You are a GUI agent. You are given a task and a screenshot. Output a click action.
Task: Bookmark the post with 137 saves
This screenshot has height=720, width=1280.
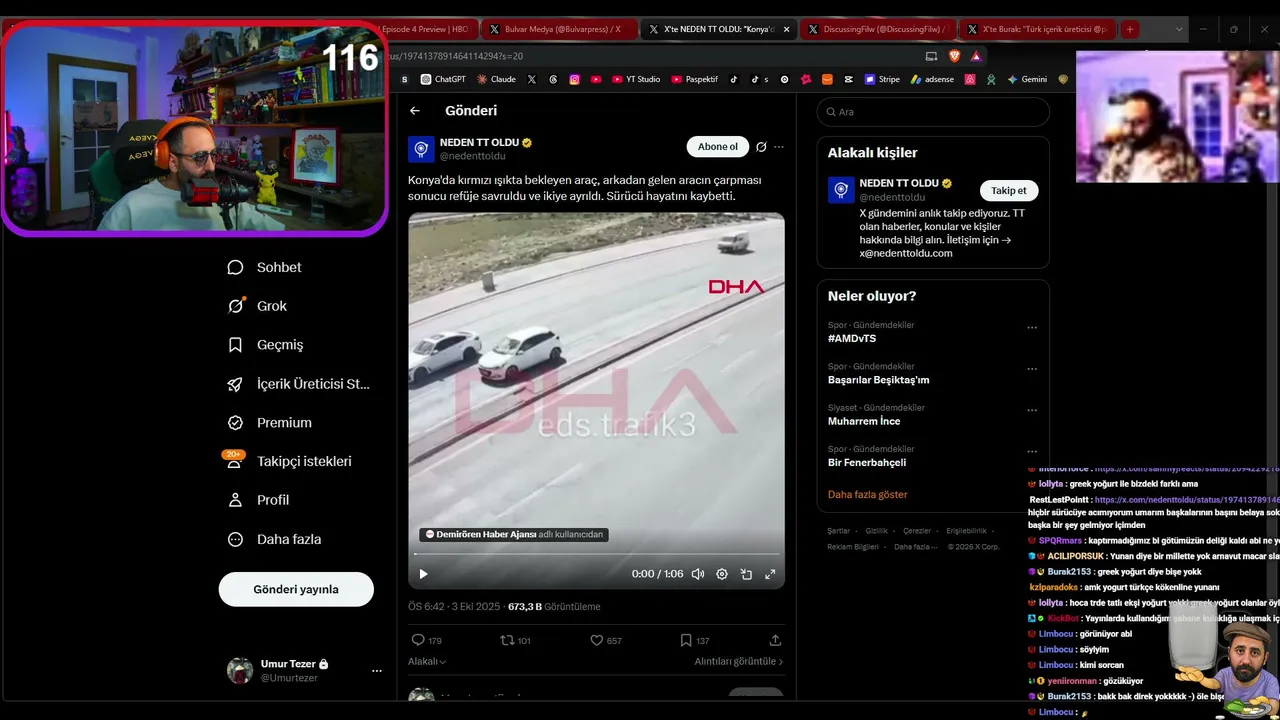point(694,640)
